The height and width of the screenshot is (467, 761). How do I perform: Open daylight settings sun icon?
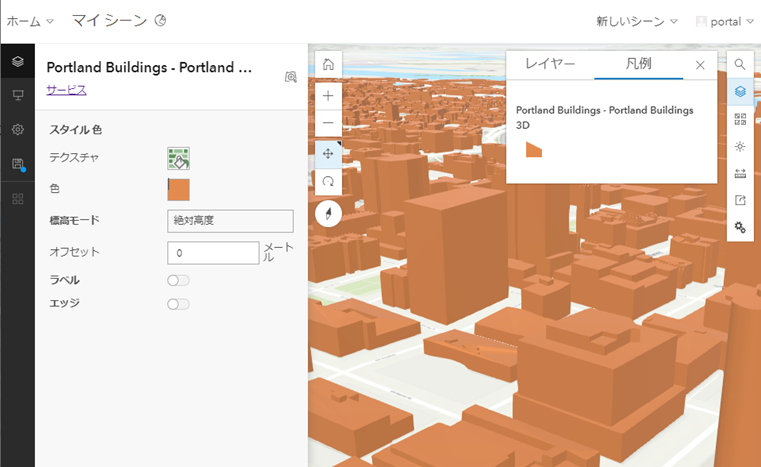coord(740,146)
